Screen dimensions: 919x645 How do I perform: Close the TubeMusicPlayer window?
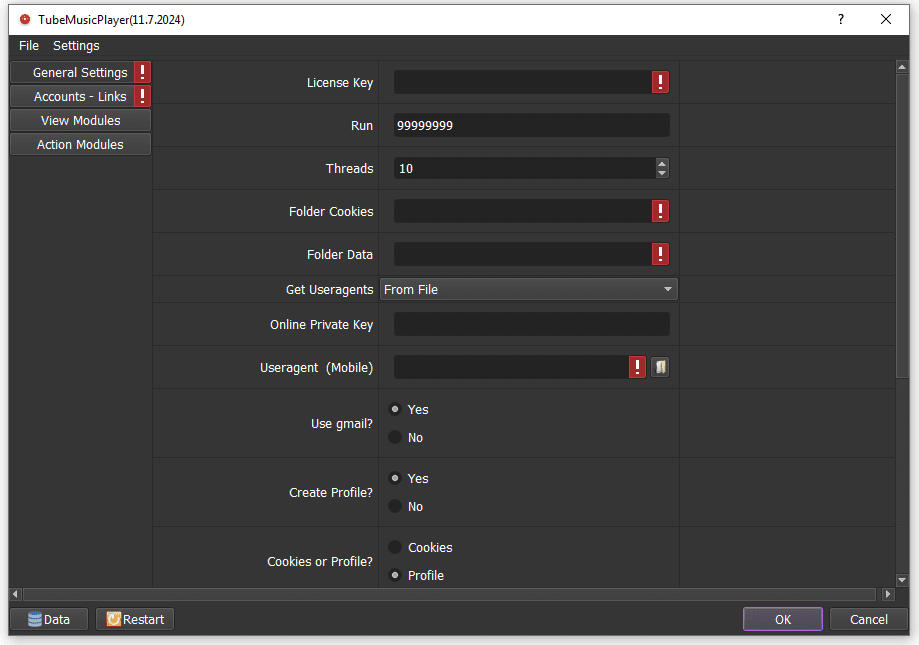point(886,19)
